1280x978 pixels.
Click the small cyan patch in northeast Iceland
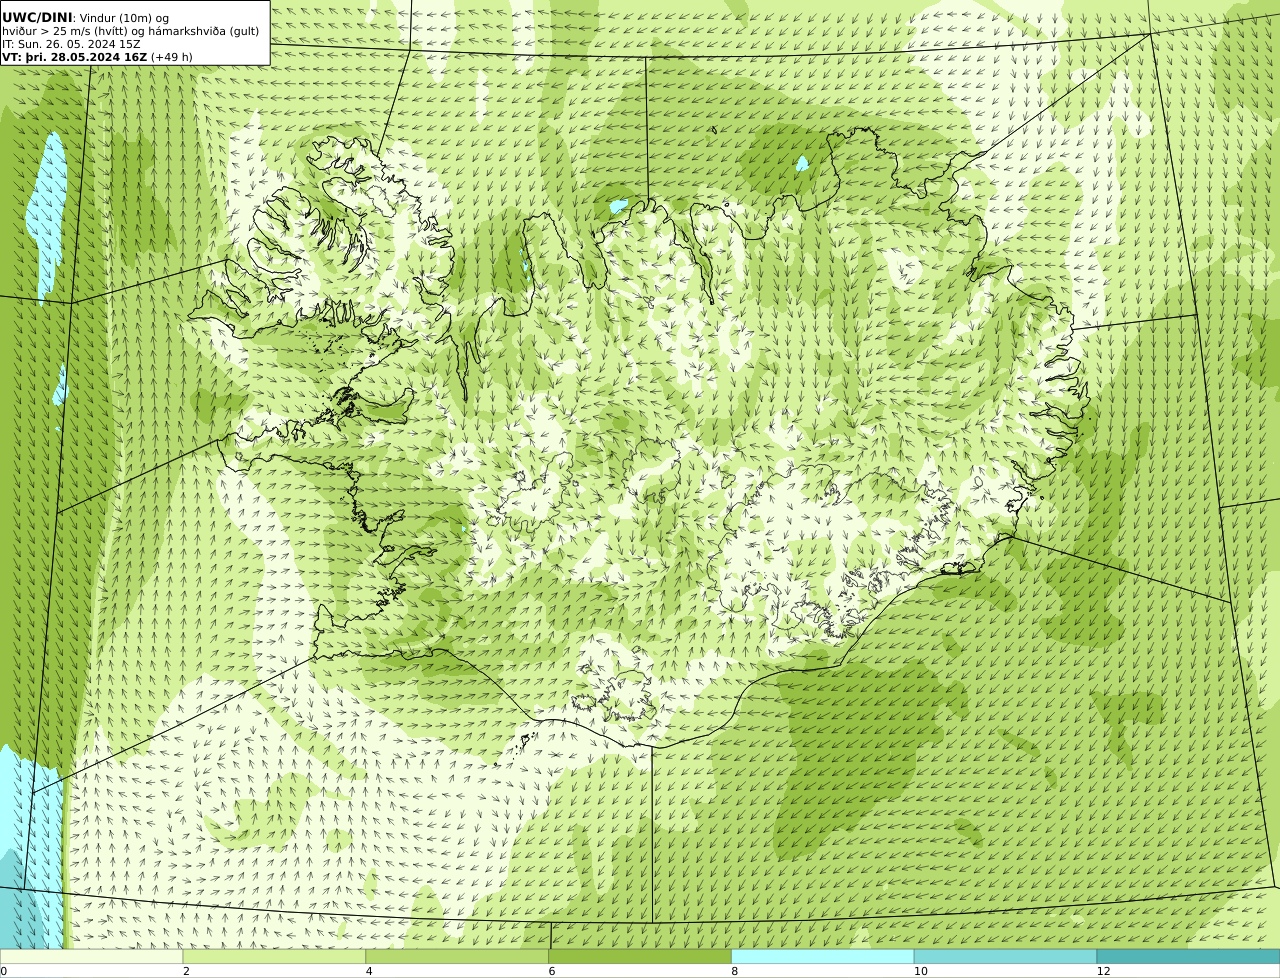801,163
